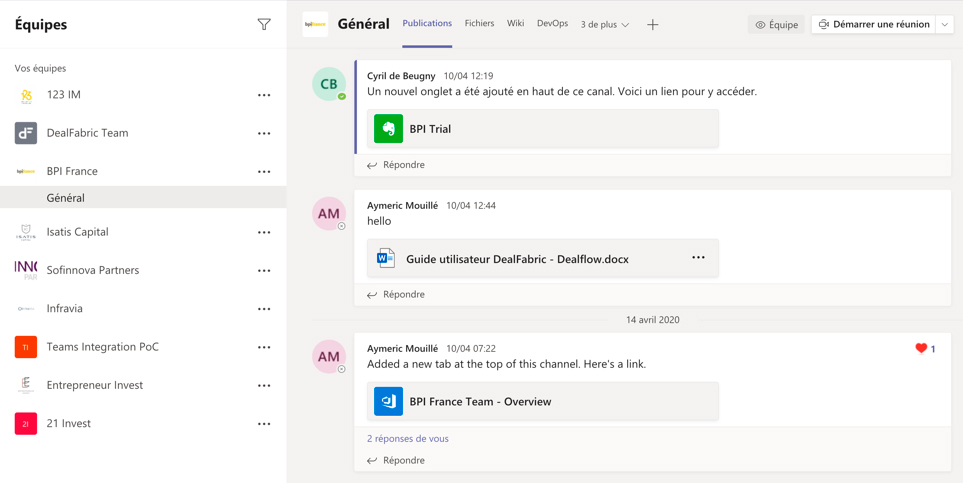
Task: Select the Entrepreneur Invest team
Action: [95, 385]
